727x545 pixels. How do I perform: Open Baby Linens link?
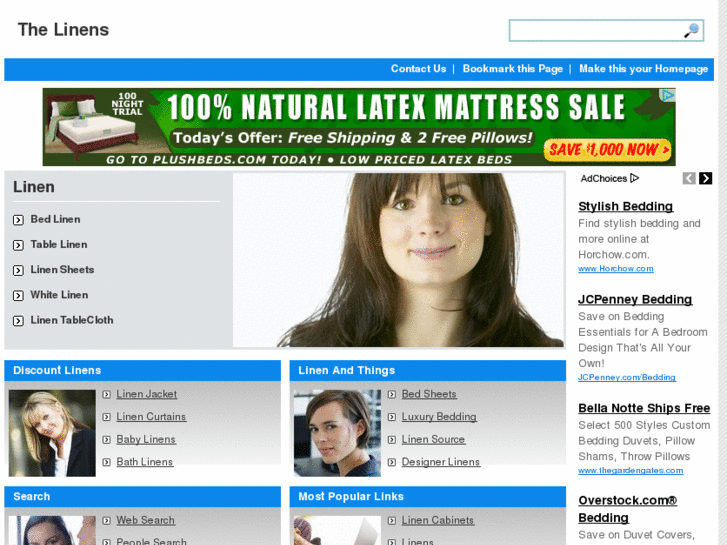[x=146, y=439]
